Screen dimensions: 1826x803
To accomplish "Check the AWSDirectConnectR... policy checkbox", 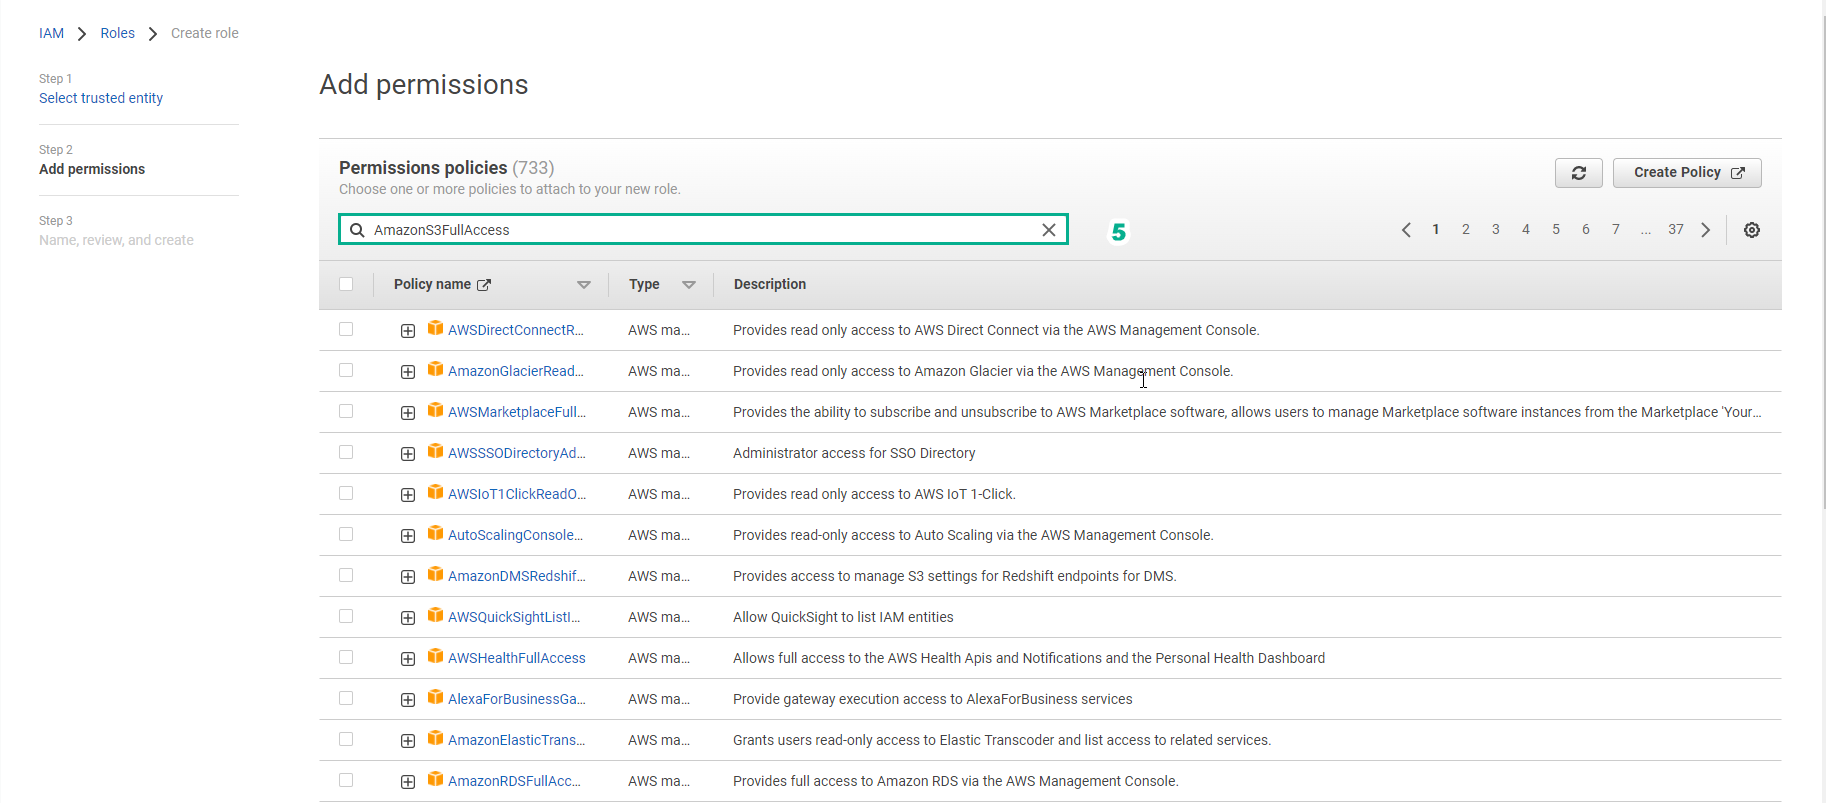I will 346,329.
